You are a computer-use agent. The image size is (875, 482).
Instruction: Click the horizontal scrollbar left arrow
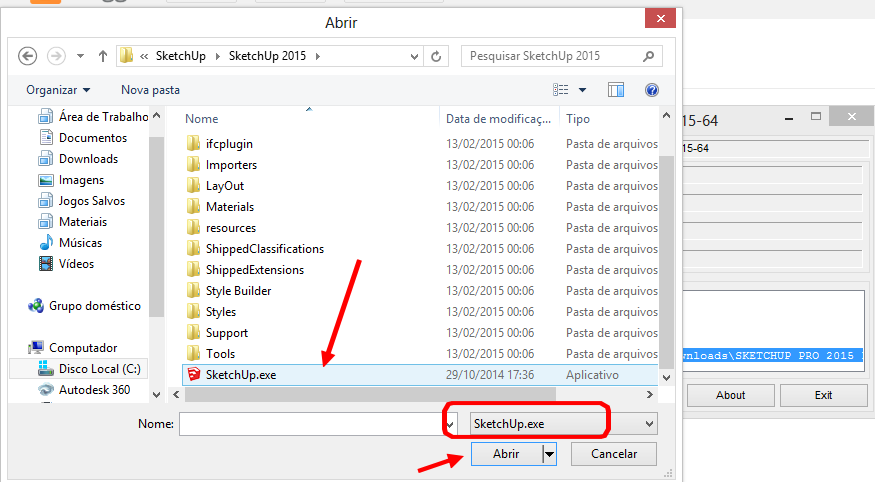pyautogui.click(x=176, y=394)
